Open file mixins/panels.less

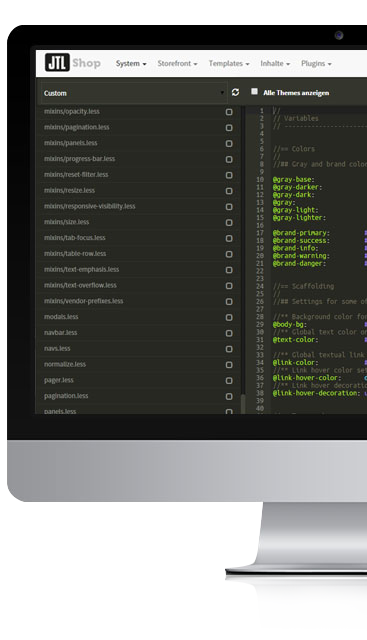pos(71,143)
